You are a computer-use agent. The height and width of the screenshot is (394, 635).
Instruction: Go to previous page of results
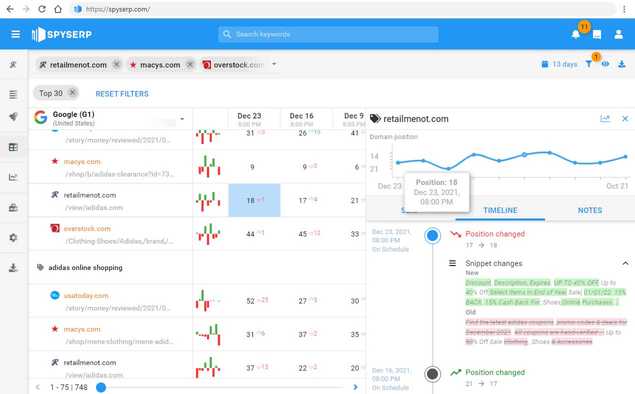click(x=38, y=387)
